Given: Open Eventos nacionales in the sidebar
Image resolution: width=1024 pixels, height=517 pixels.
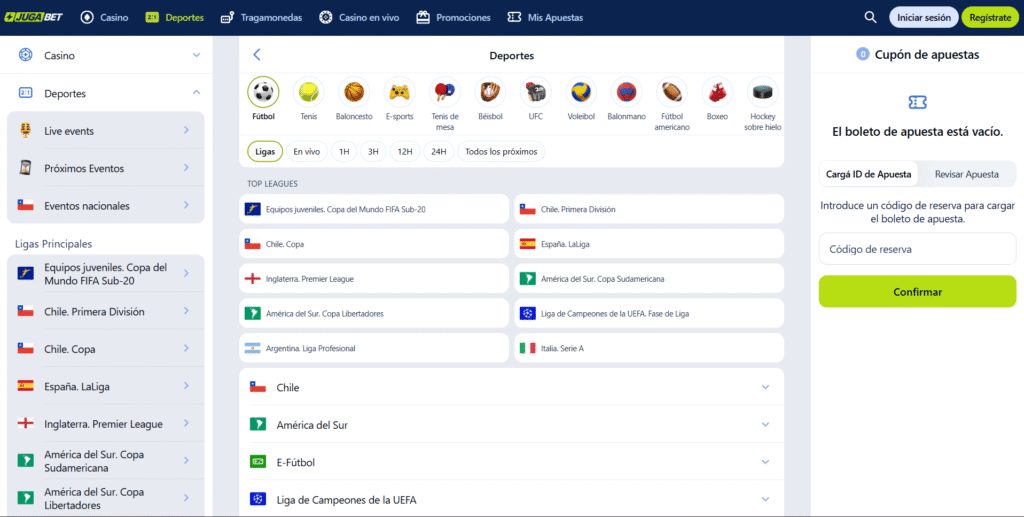Looking at the screenshot, I should point(106,206).
